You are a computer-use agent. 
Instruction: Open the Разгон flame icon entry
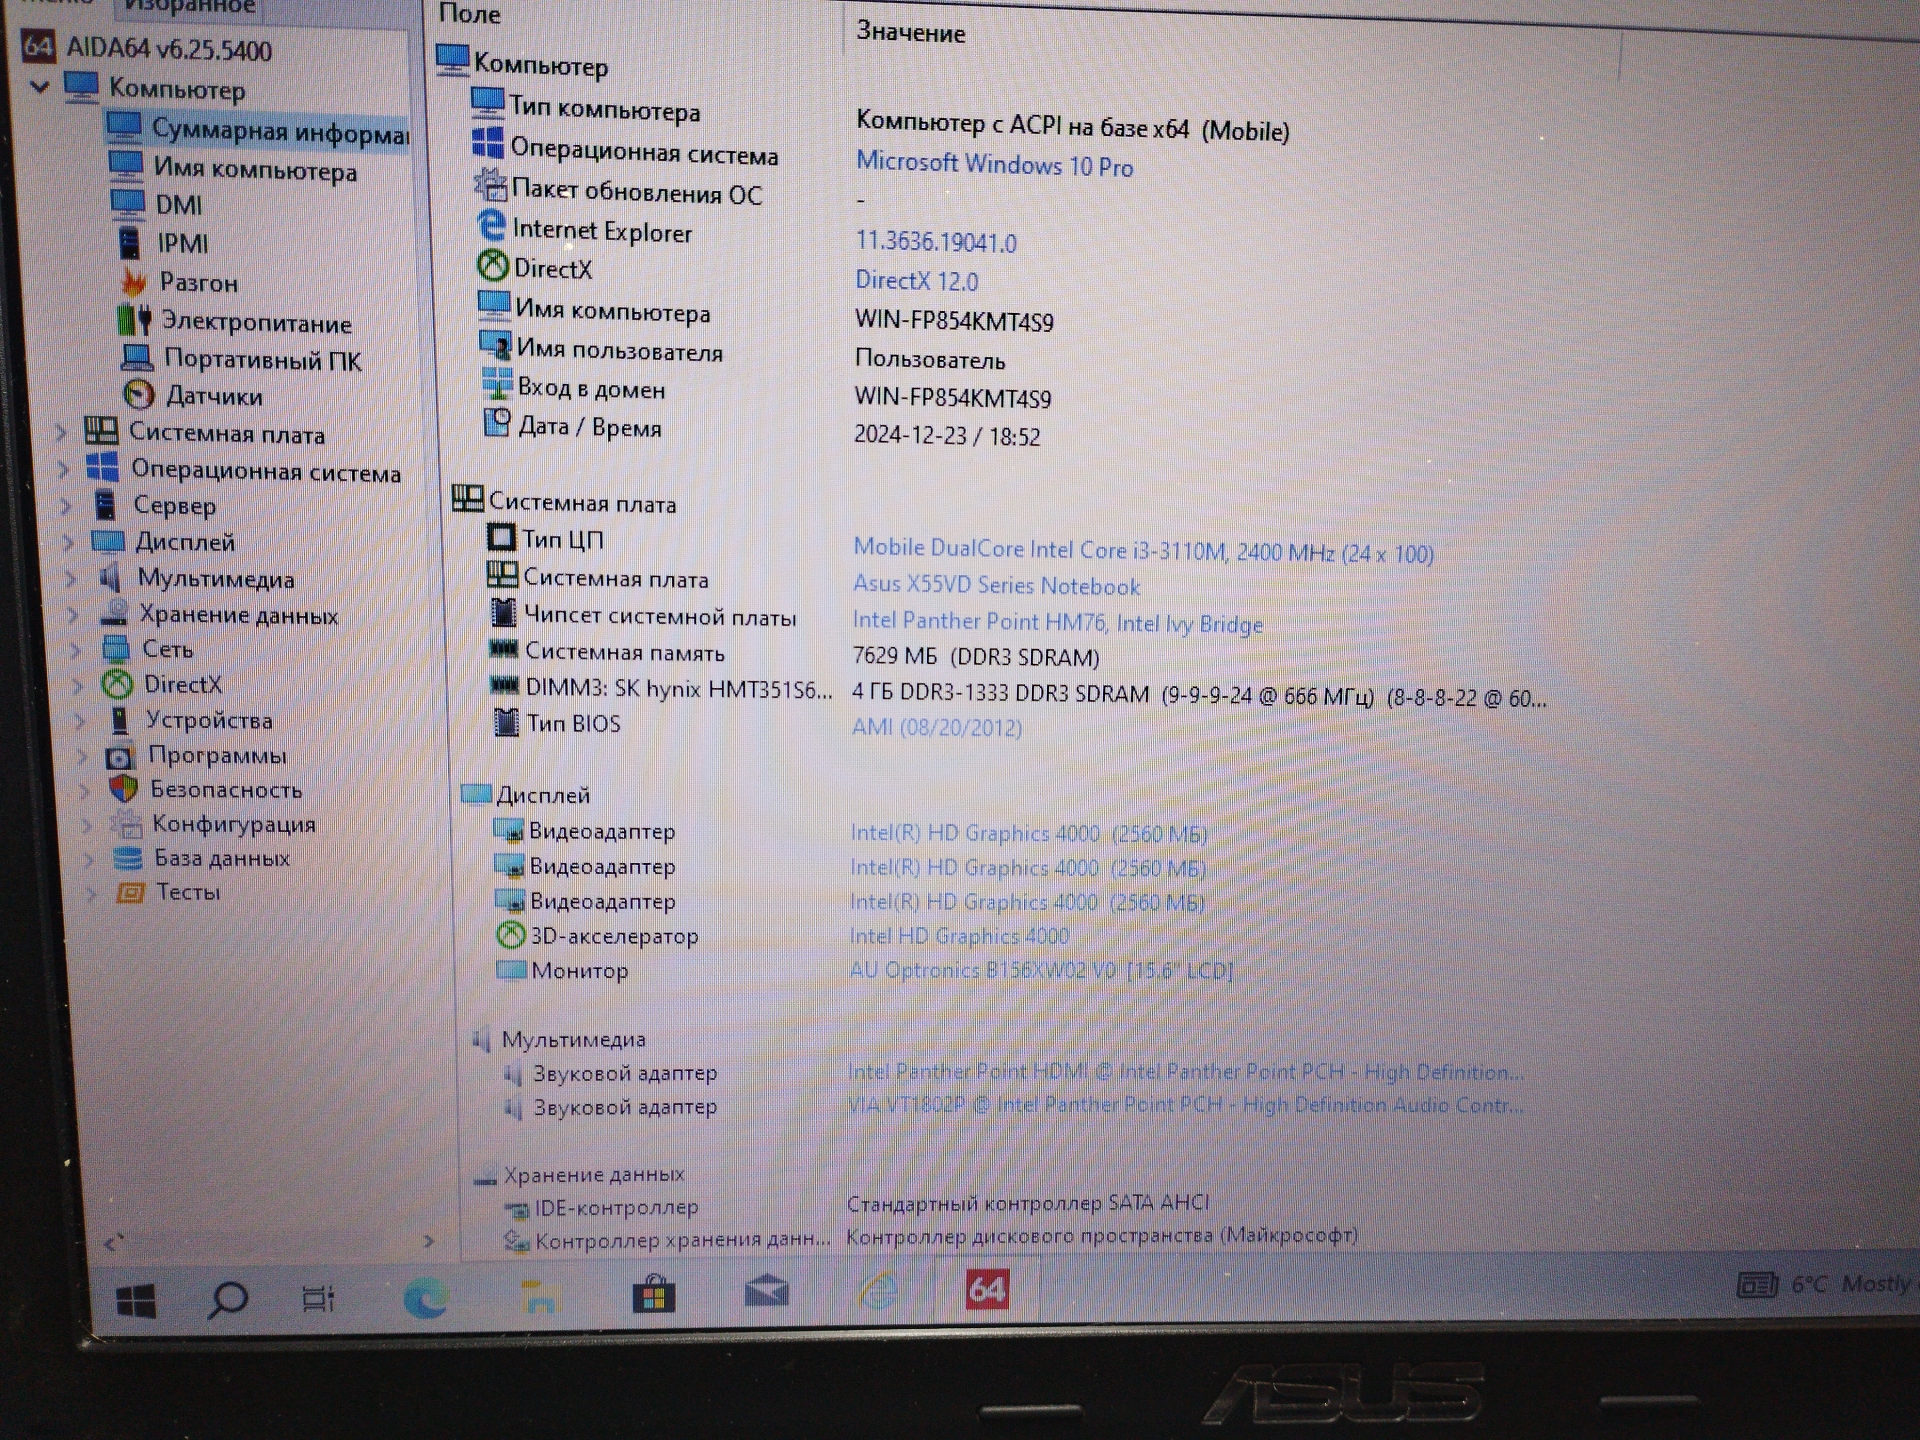(134, 282)
